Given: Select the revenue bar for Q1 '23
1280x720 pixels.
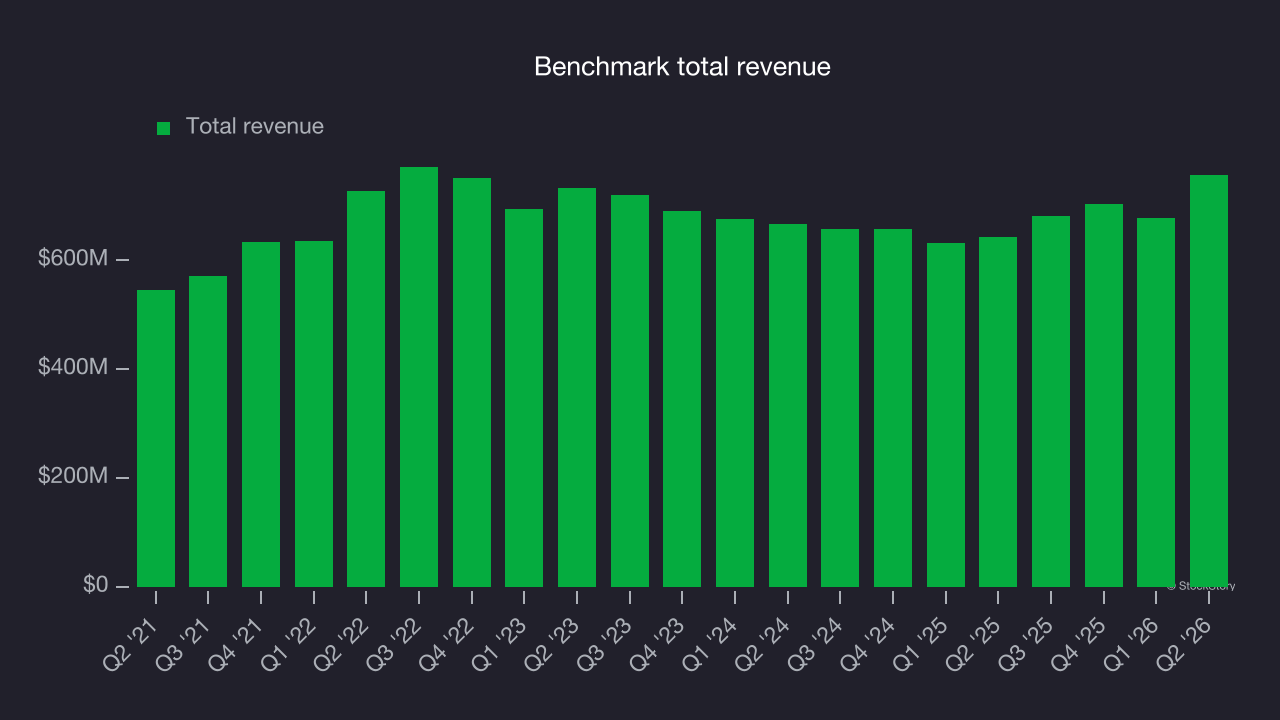Looking at the screenshot, I should (x=524, y=398).
